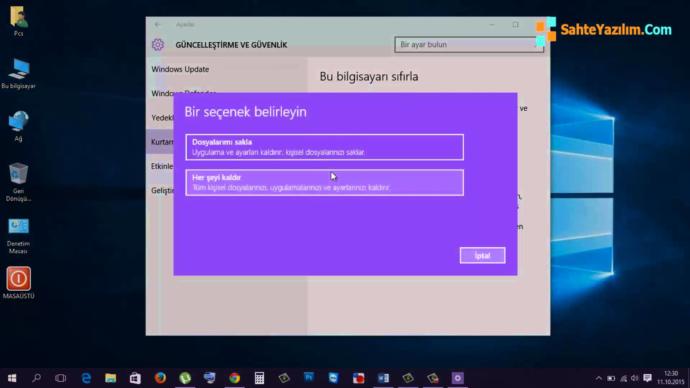Open the Pcs desktop user folder
Screen dimensions: 690x388
point(18,21)
